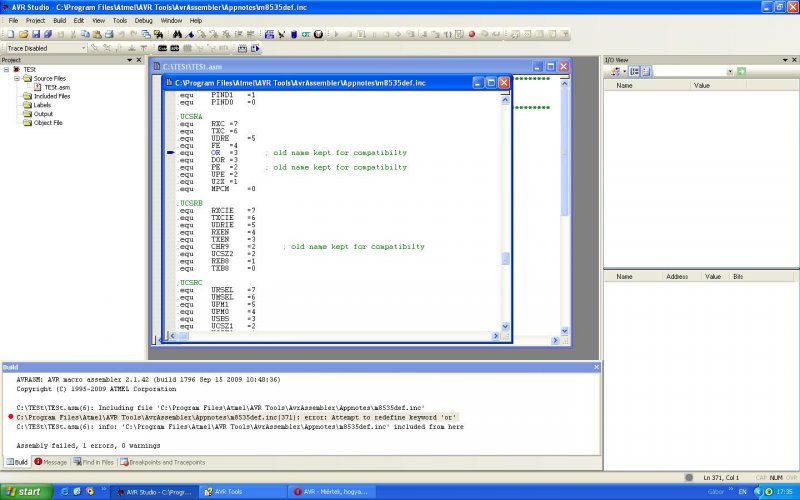Click the Print icon
This screenshot has width=800, height=500.
pos(109,34)
